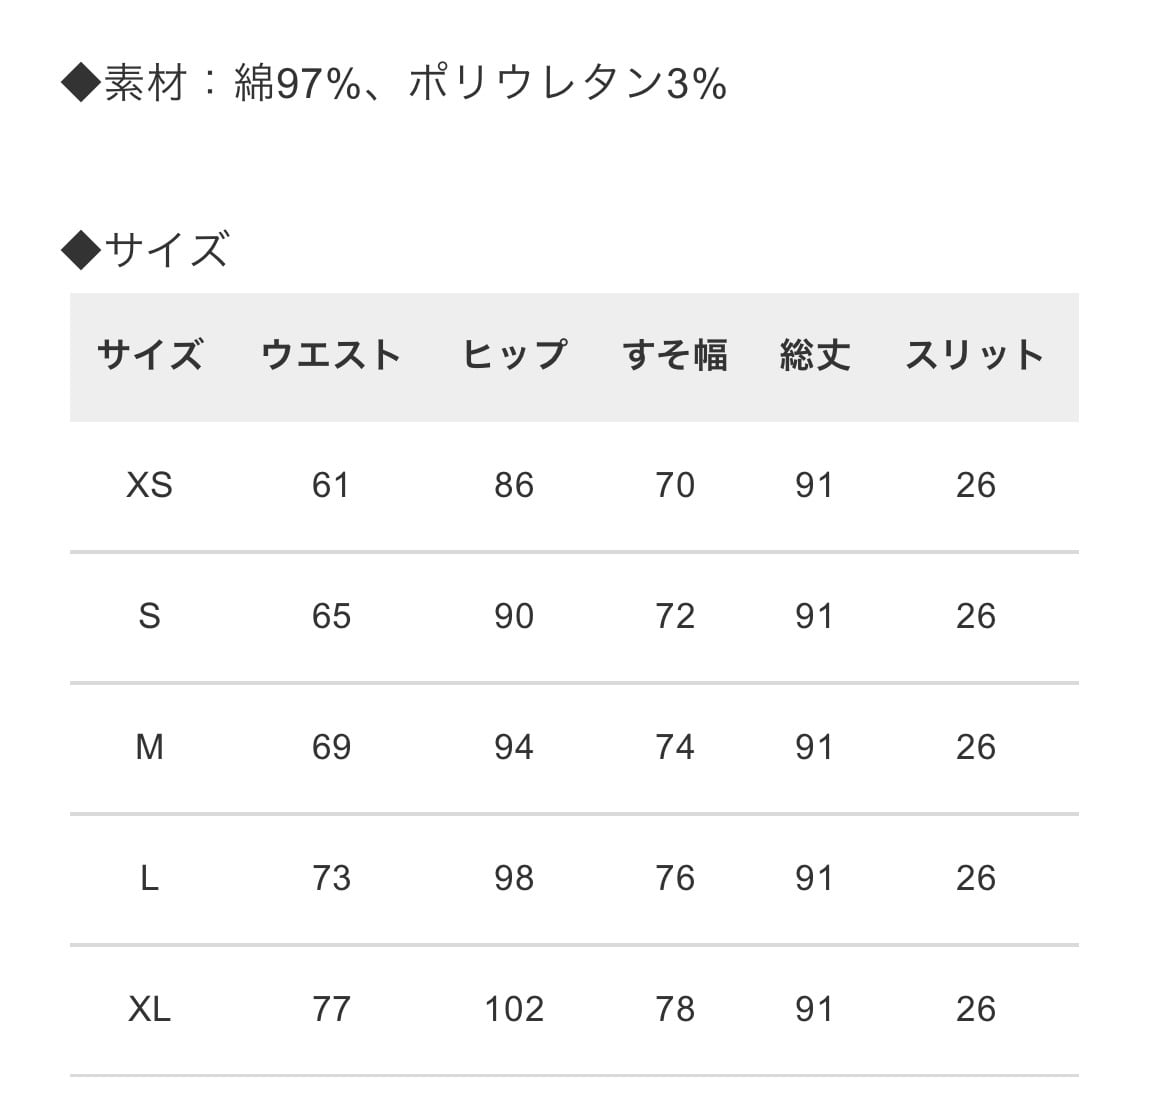Image resolution: width=1170 pixels, height=1108 pixels.
Task: Click the ◆サイズ section heading above table
Action: point(146,250)
